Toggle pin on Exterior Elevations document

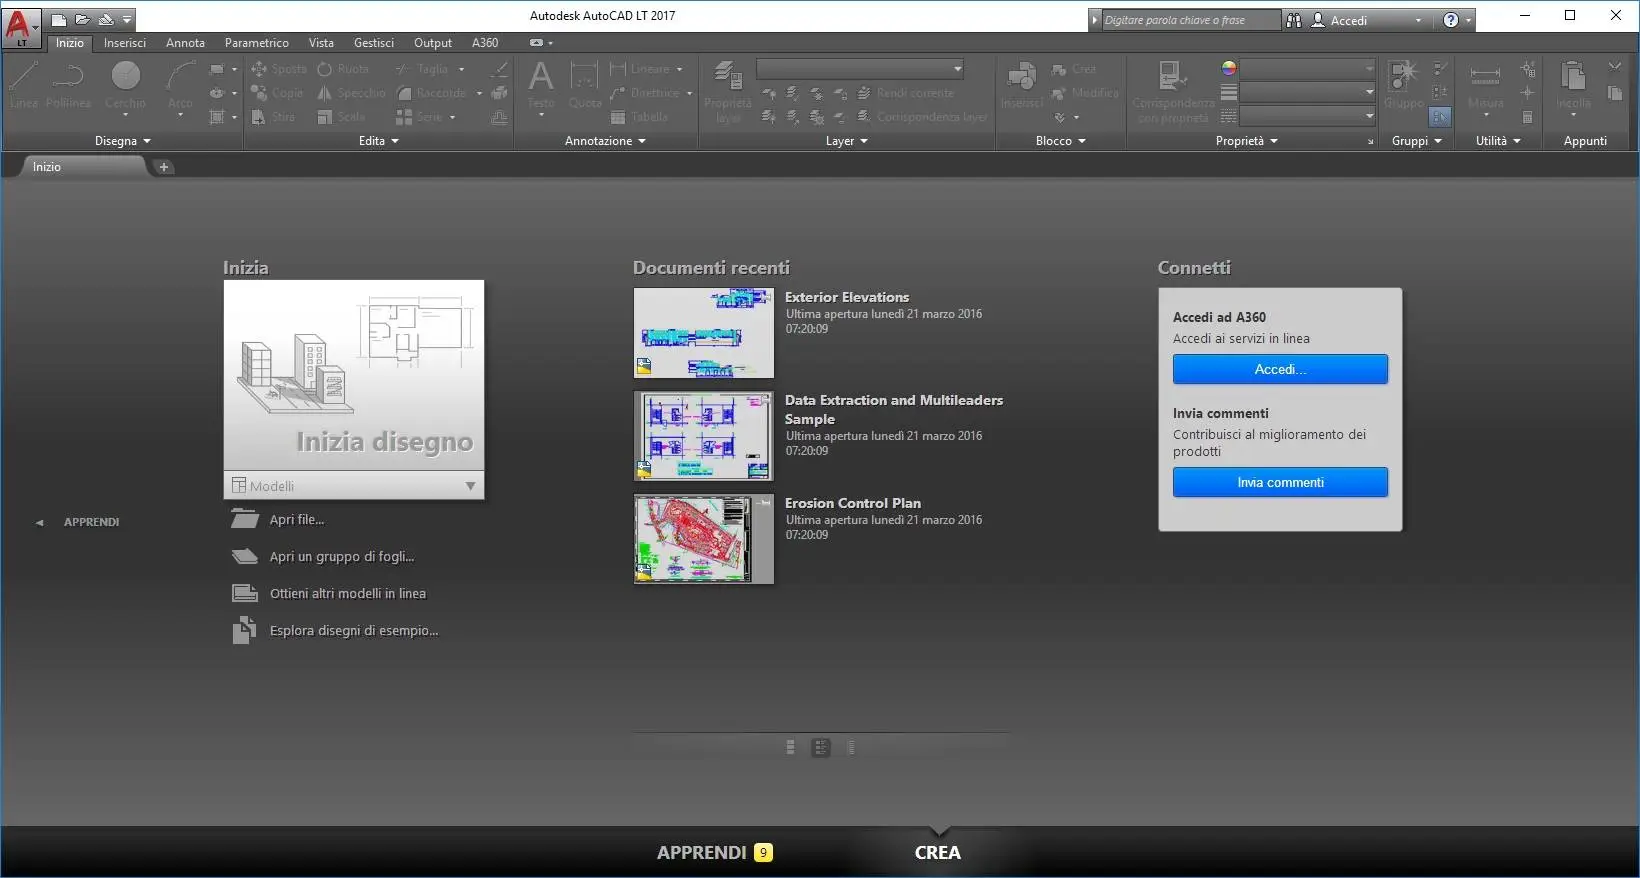(x=765, y=296)
